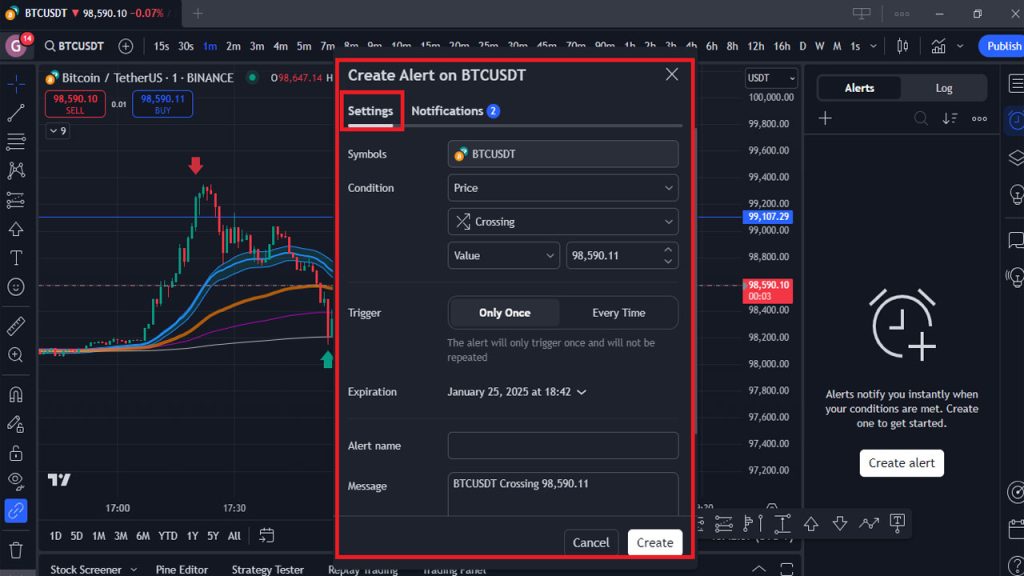This screenshot has height=576, width=1024.
Task: Toggle hide drawings with the eye icon
Action: tap(15, 478)
